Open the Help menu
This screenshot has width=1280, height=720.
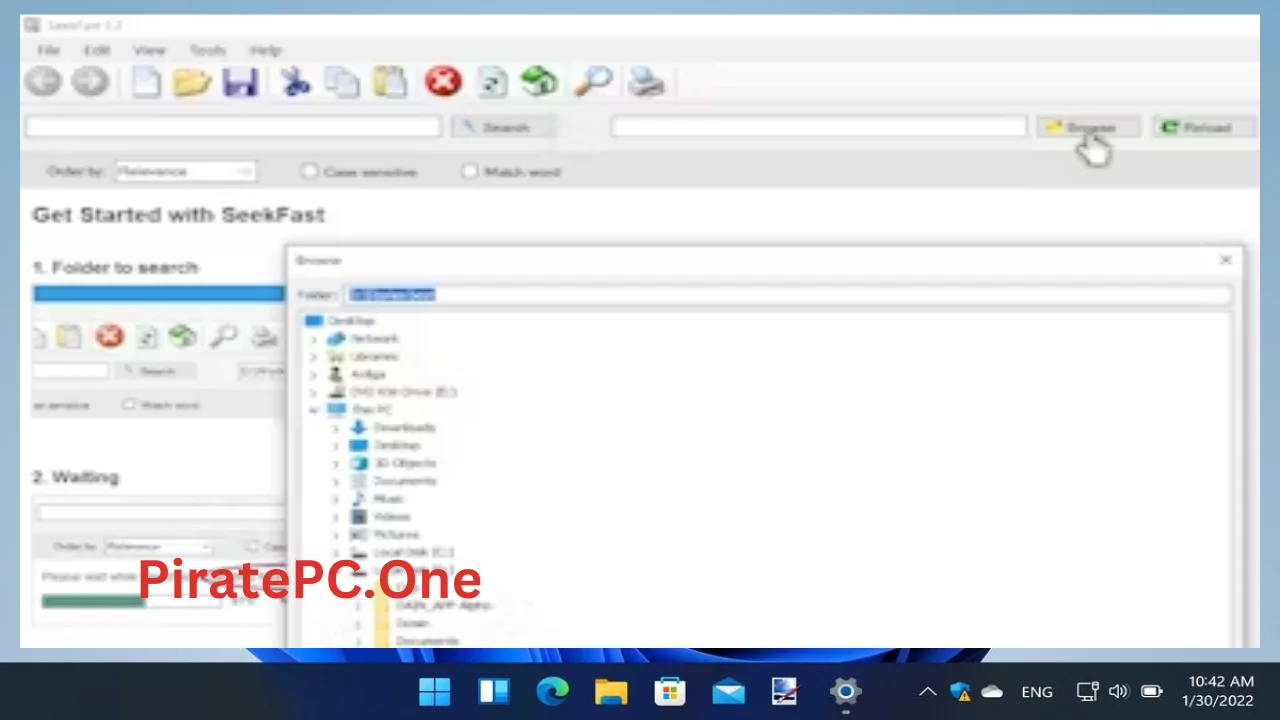[x=265, y=50]
